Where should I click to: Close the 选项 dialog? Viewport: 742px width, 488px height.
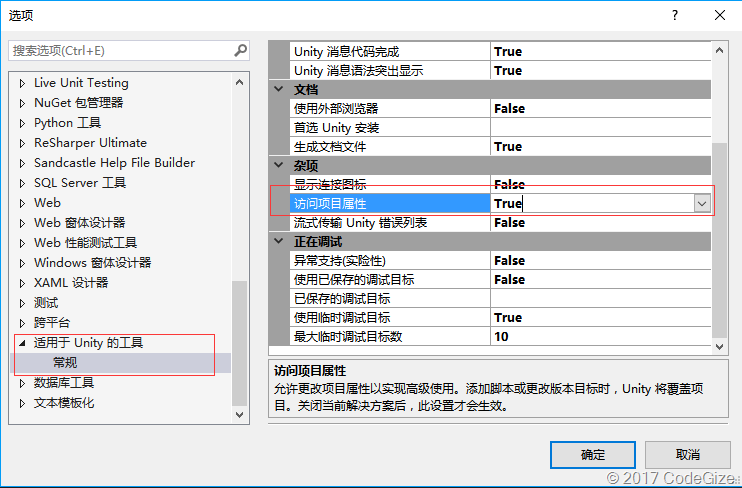(x=720, y=15)
